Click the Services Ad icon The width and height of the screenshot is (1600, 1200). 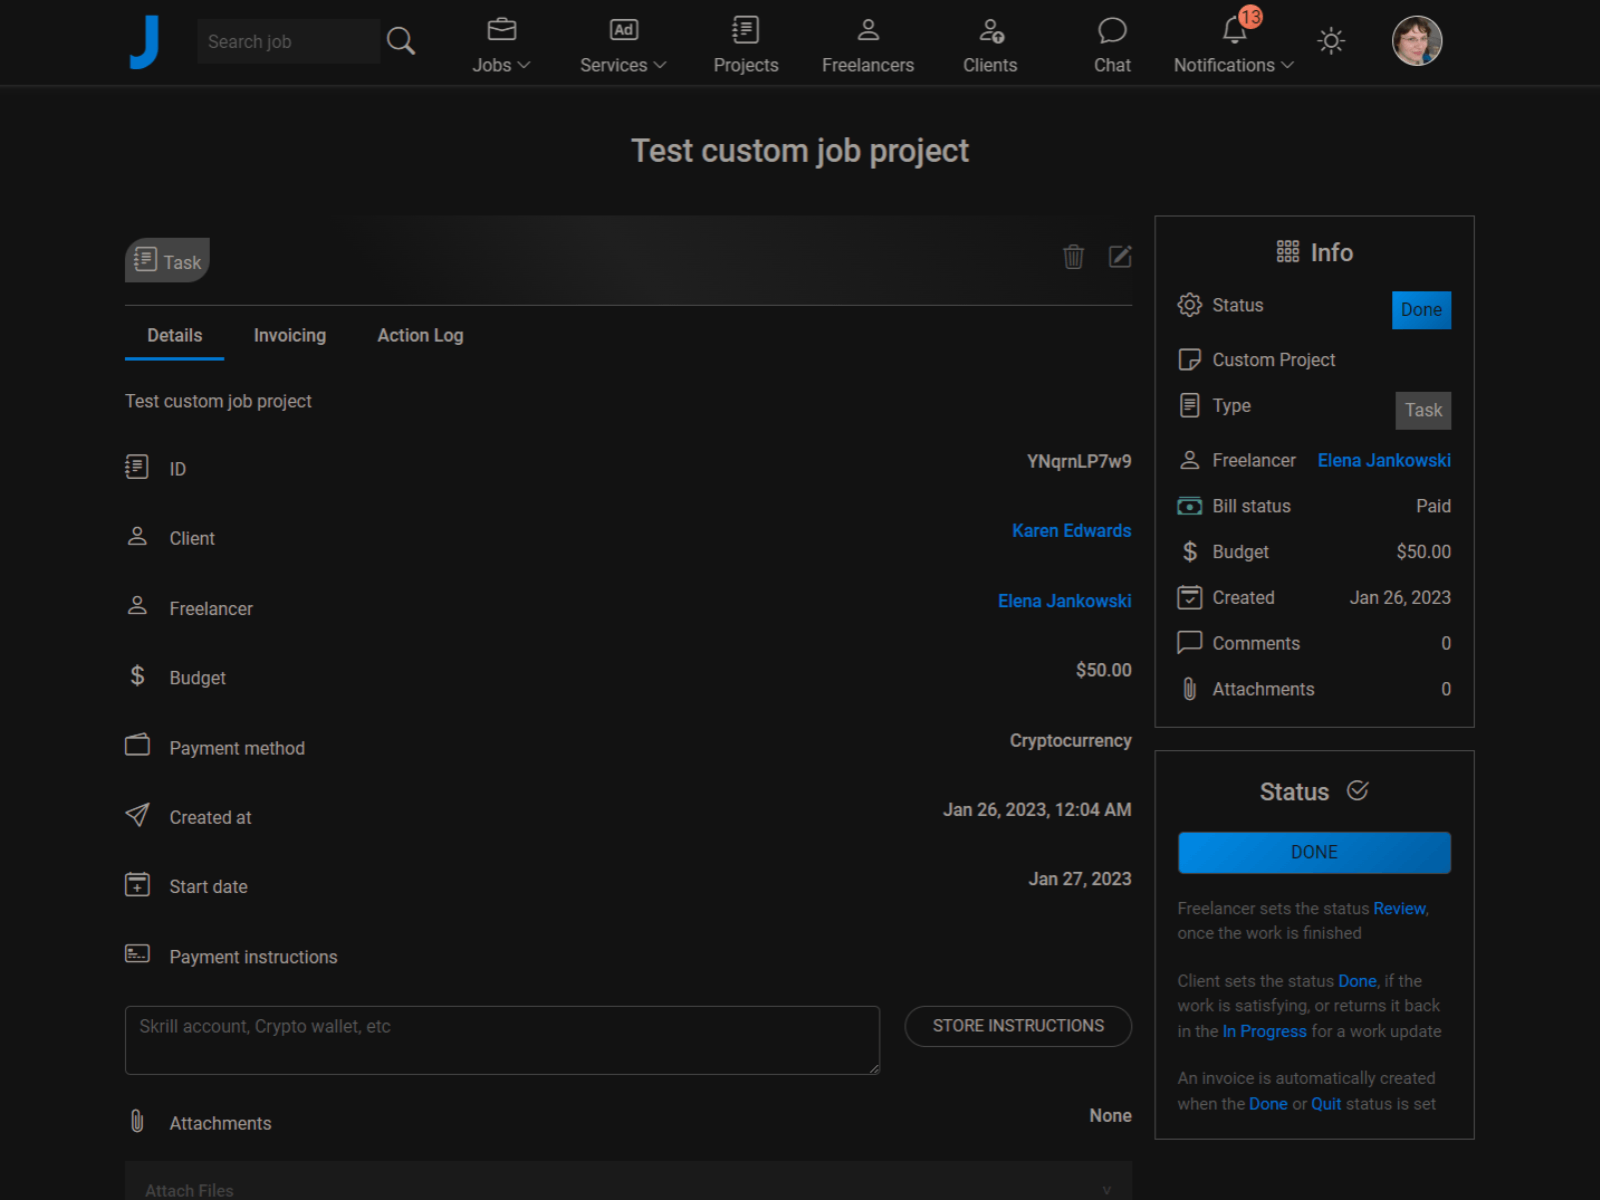(623, 30)
